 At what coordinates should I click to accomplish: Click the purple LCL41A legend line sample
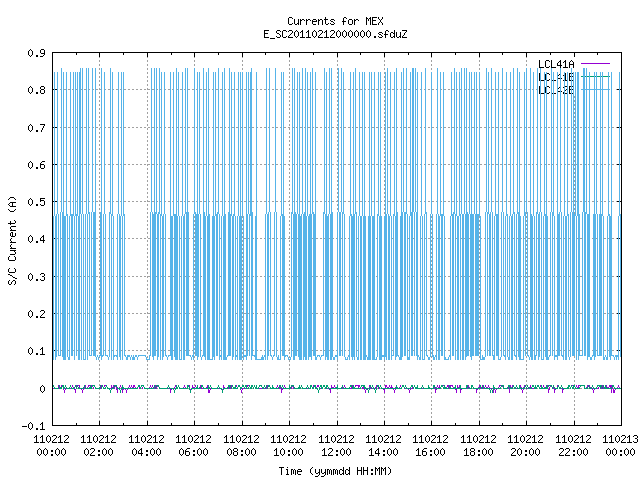tap(595, 64)
